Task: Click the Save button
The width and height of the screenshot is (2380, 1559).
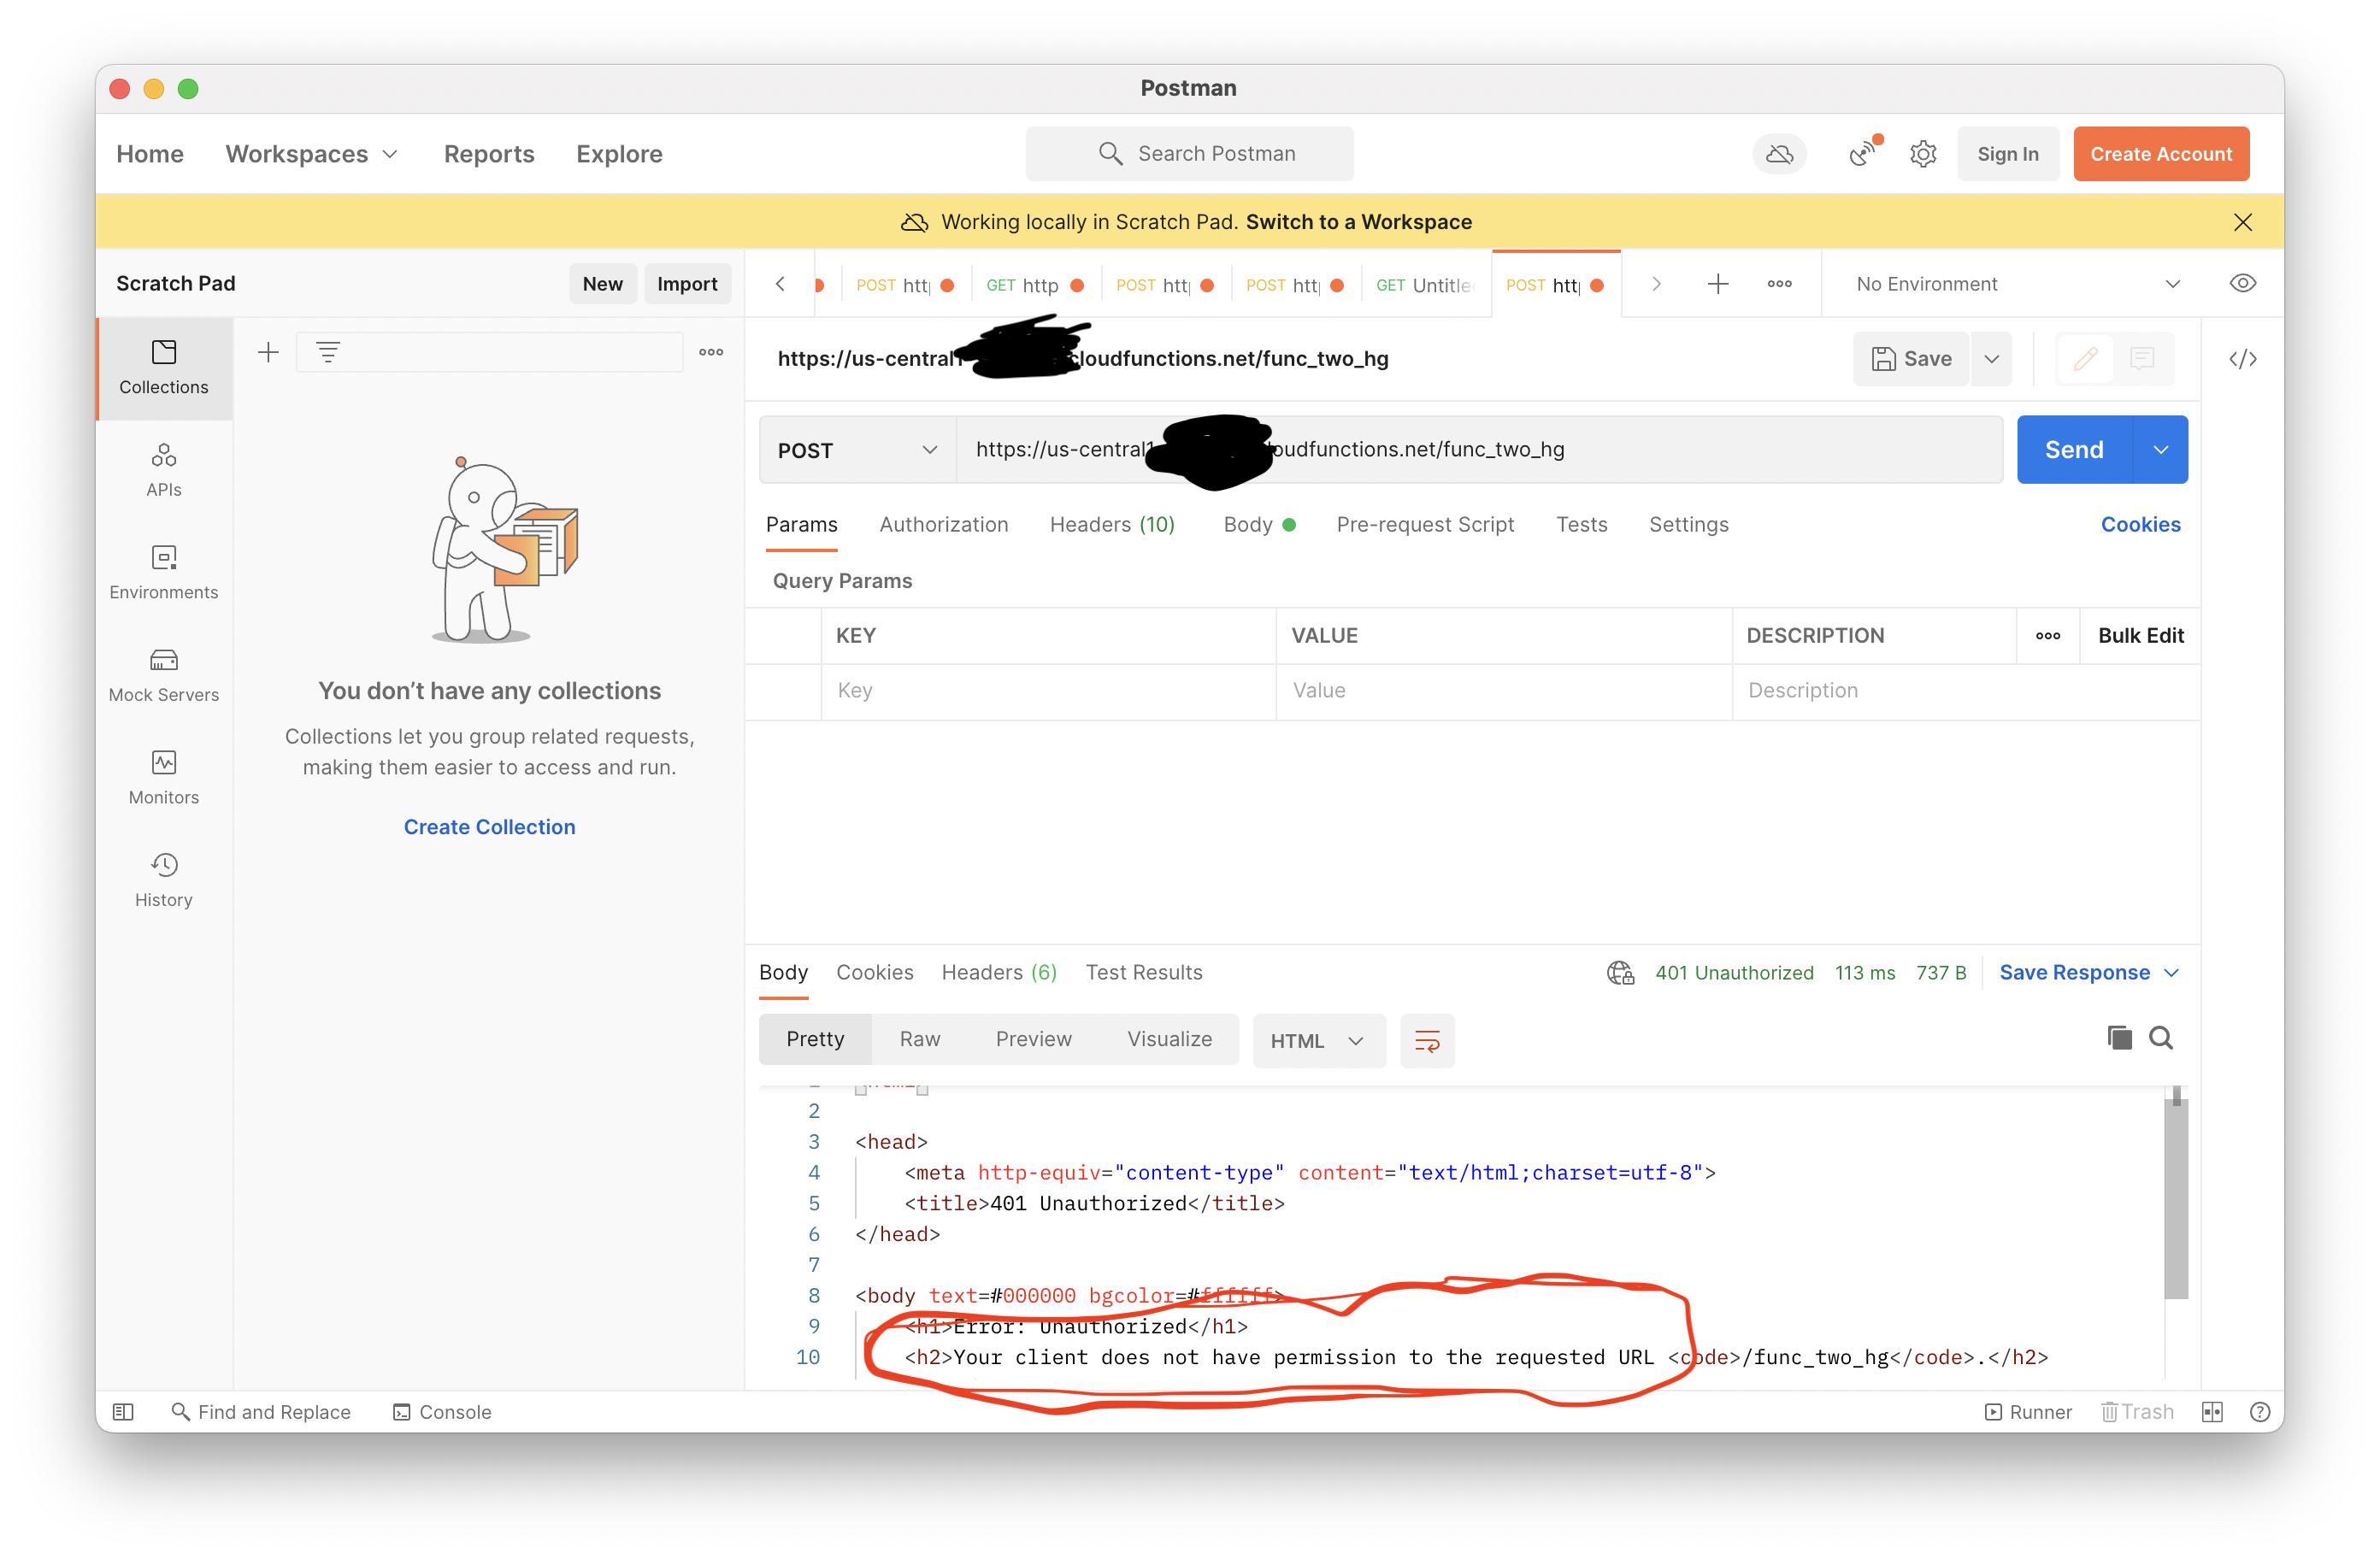Action: [x=1910, y=359]
